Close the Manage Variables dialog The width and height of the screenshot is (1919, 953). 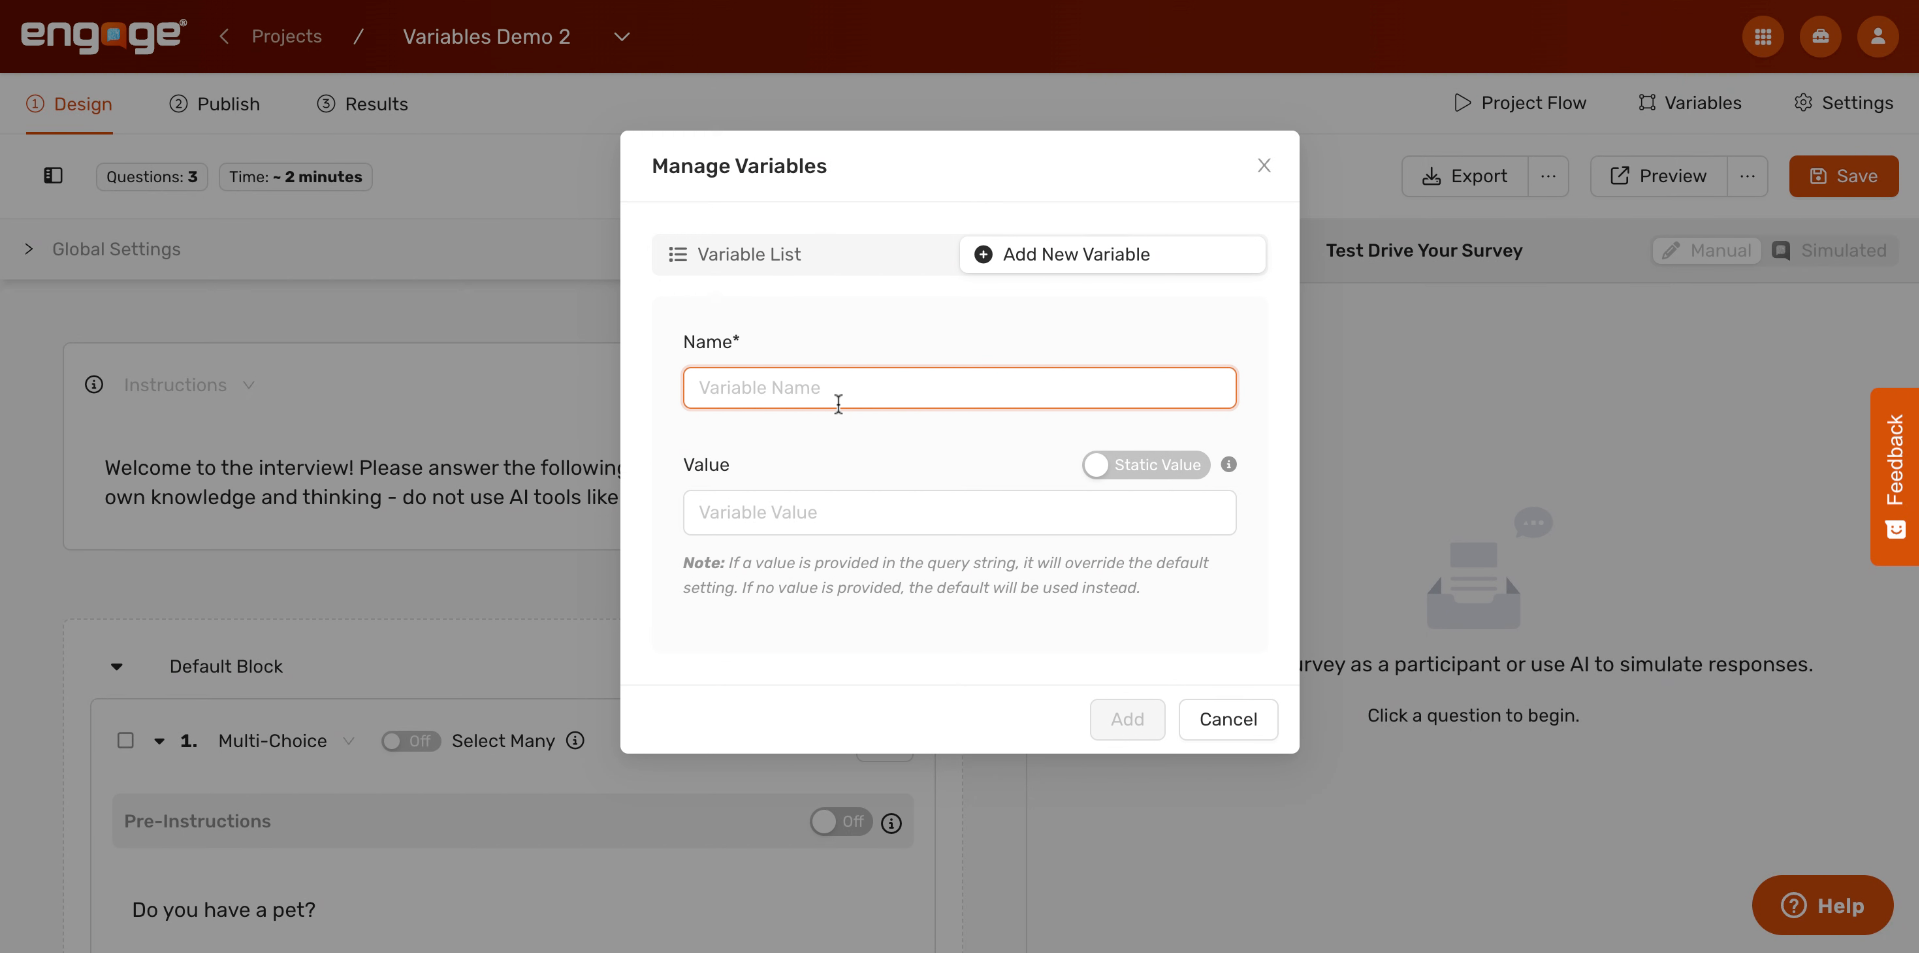click(x=1264, y=166)
